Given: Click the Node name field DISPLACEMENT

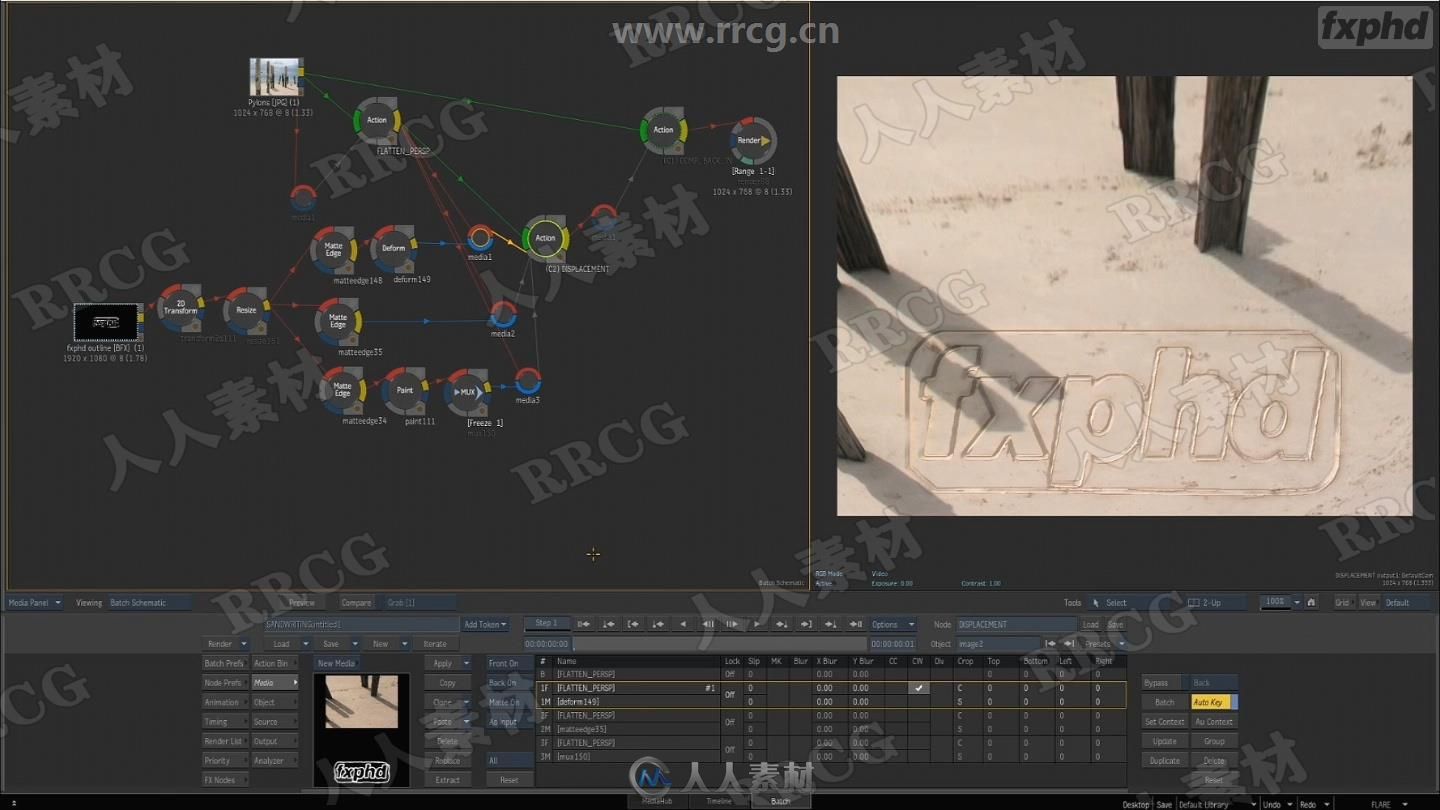Looking at the screenshot, I should 1017,624.
